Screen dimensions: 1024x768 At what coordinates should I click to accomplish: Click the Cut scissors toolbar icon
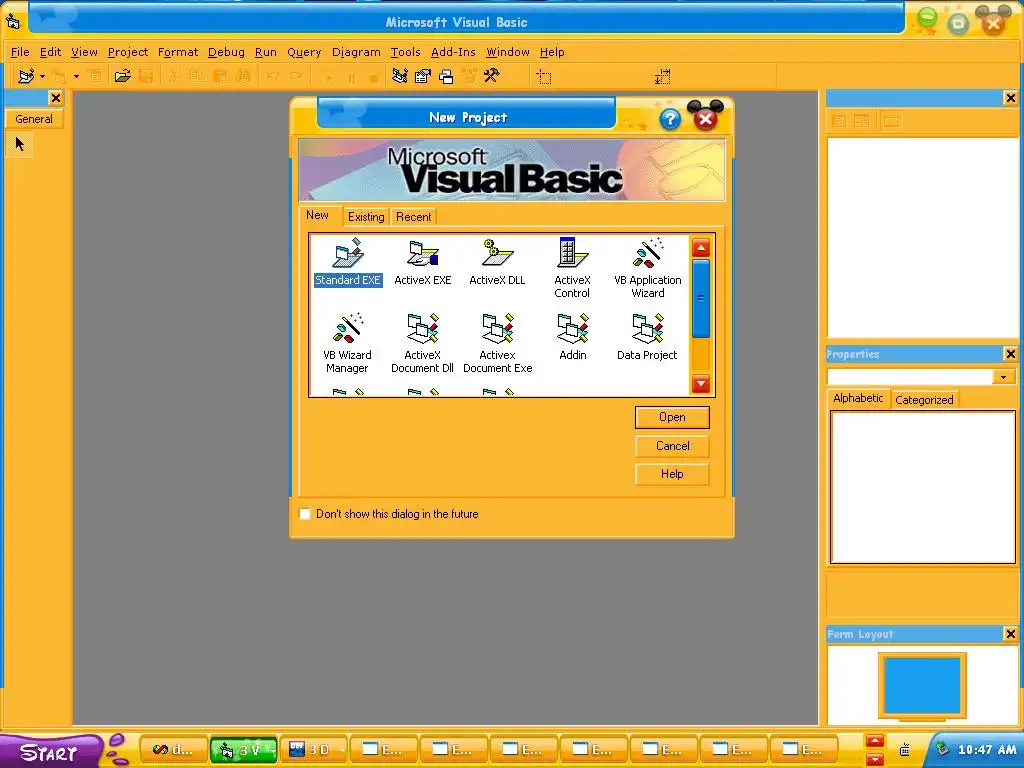click(x=174, y=76)
